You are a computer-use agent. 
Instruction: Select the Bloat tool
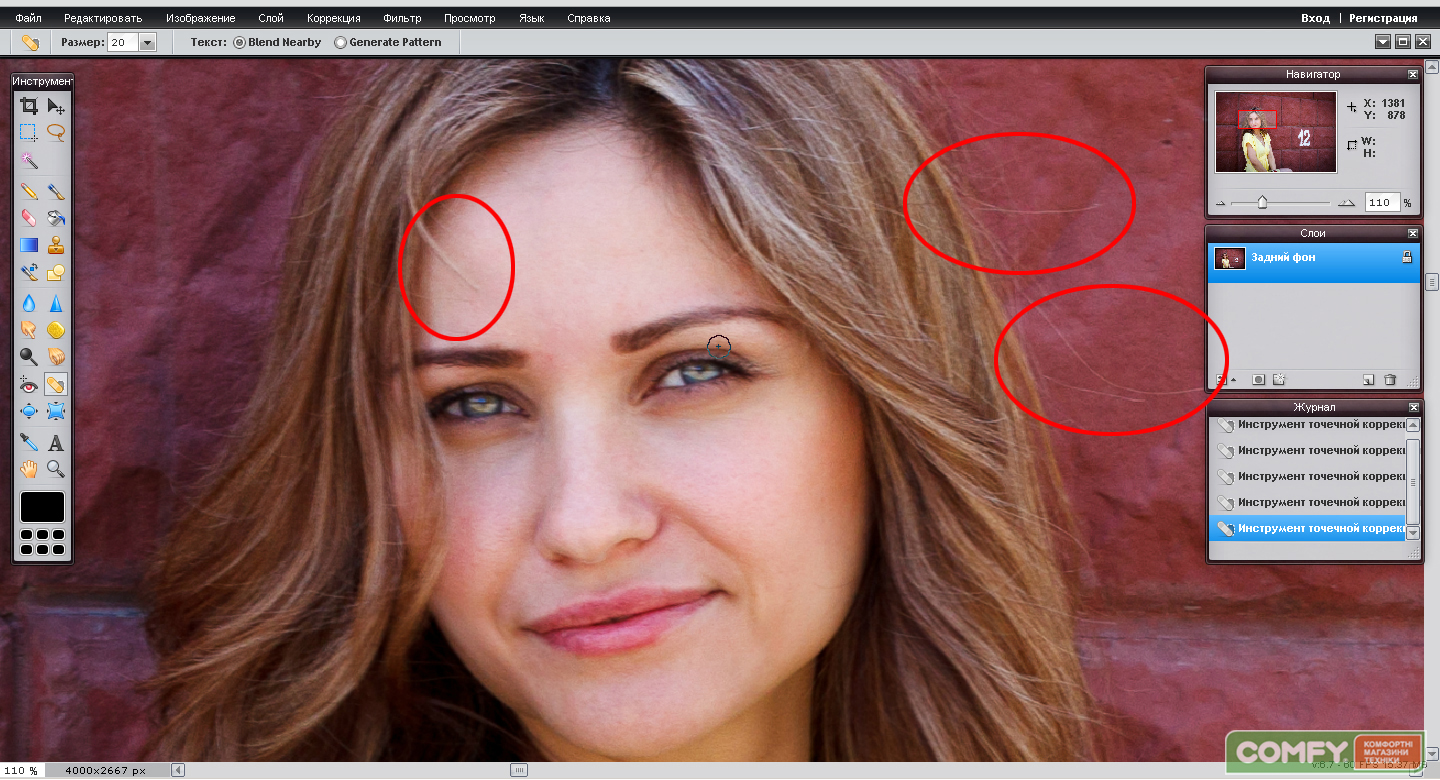click(29, 410)
